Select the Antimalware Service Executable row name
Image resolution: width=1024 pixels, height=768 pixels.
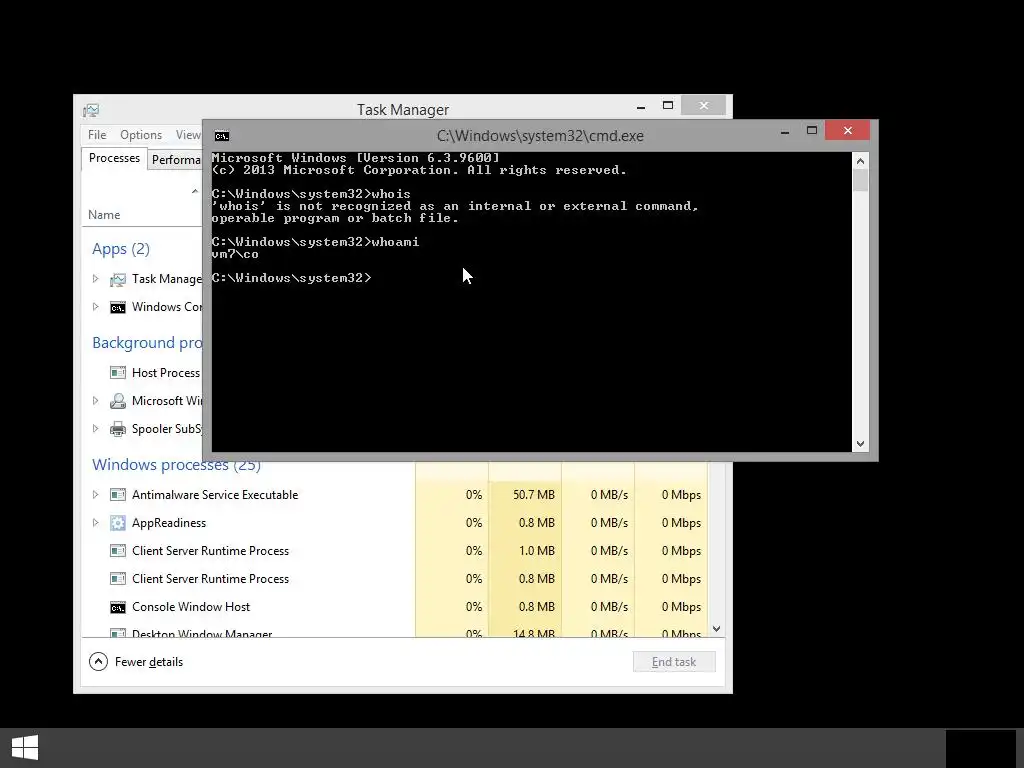pyautogui.click(x=215, y=495)
